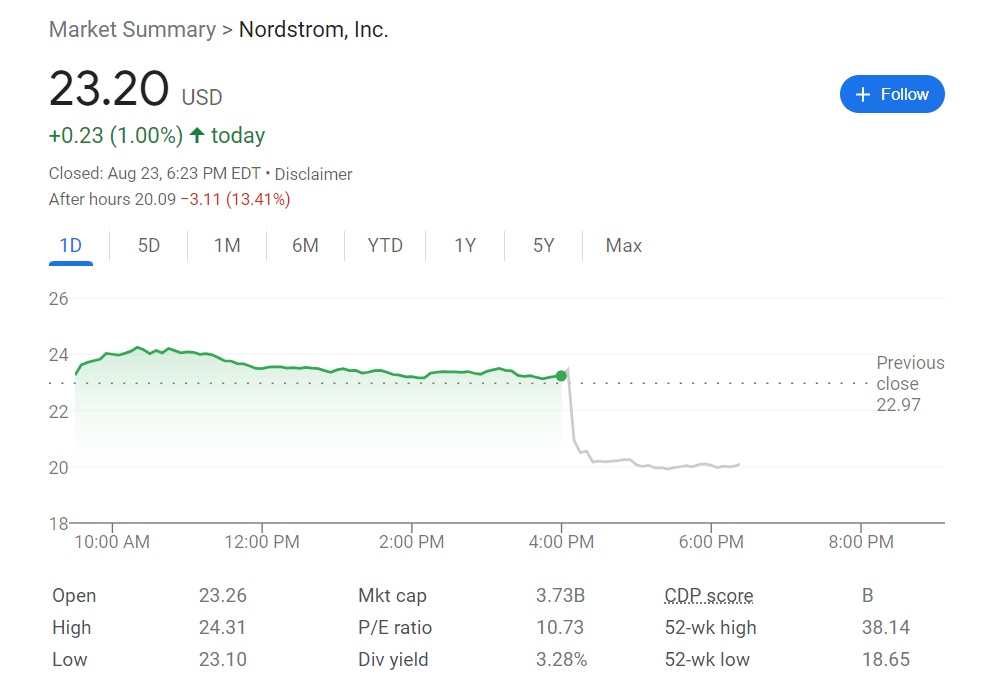Switch to the 5D time range tab
The image size is (983, 695).
[149, 246]
